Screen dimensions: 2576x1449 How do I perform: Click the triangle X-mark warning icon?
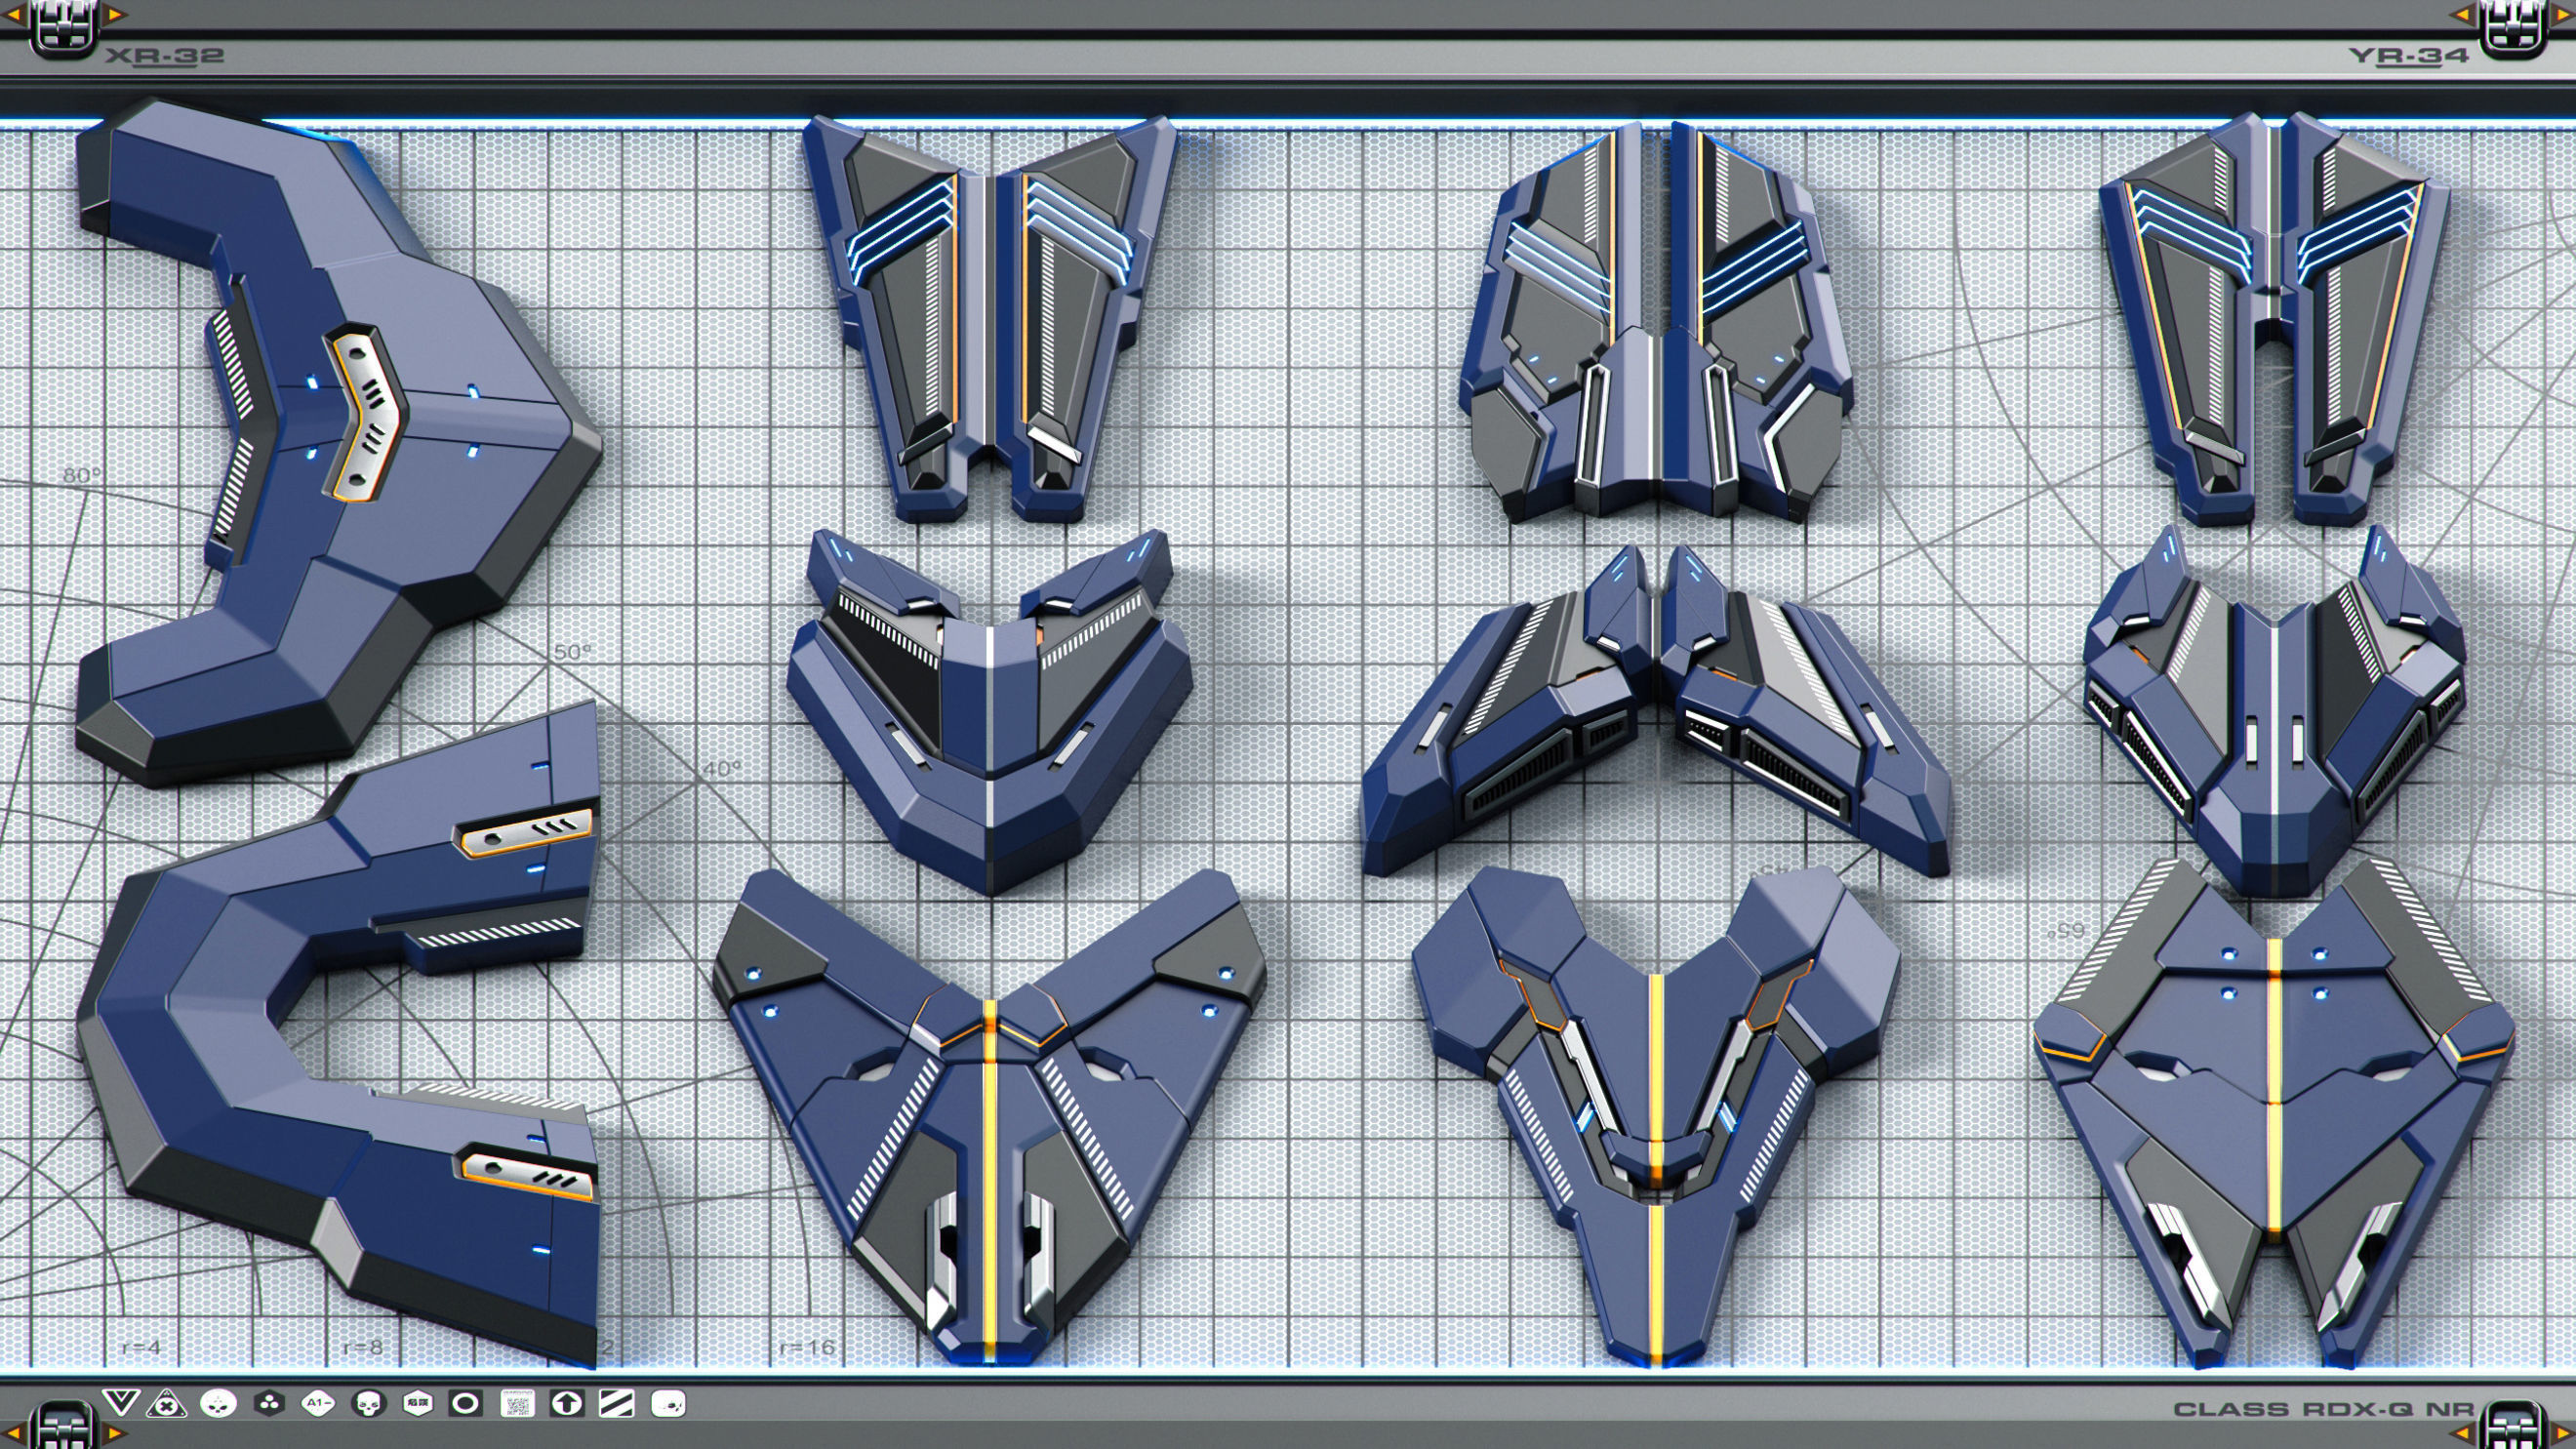coord(166,1404)
